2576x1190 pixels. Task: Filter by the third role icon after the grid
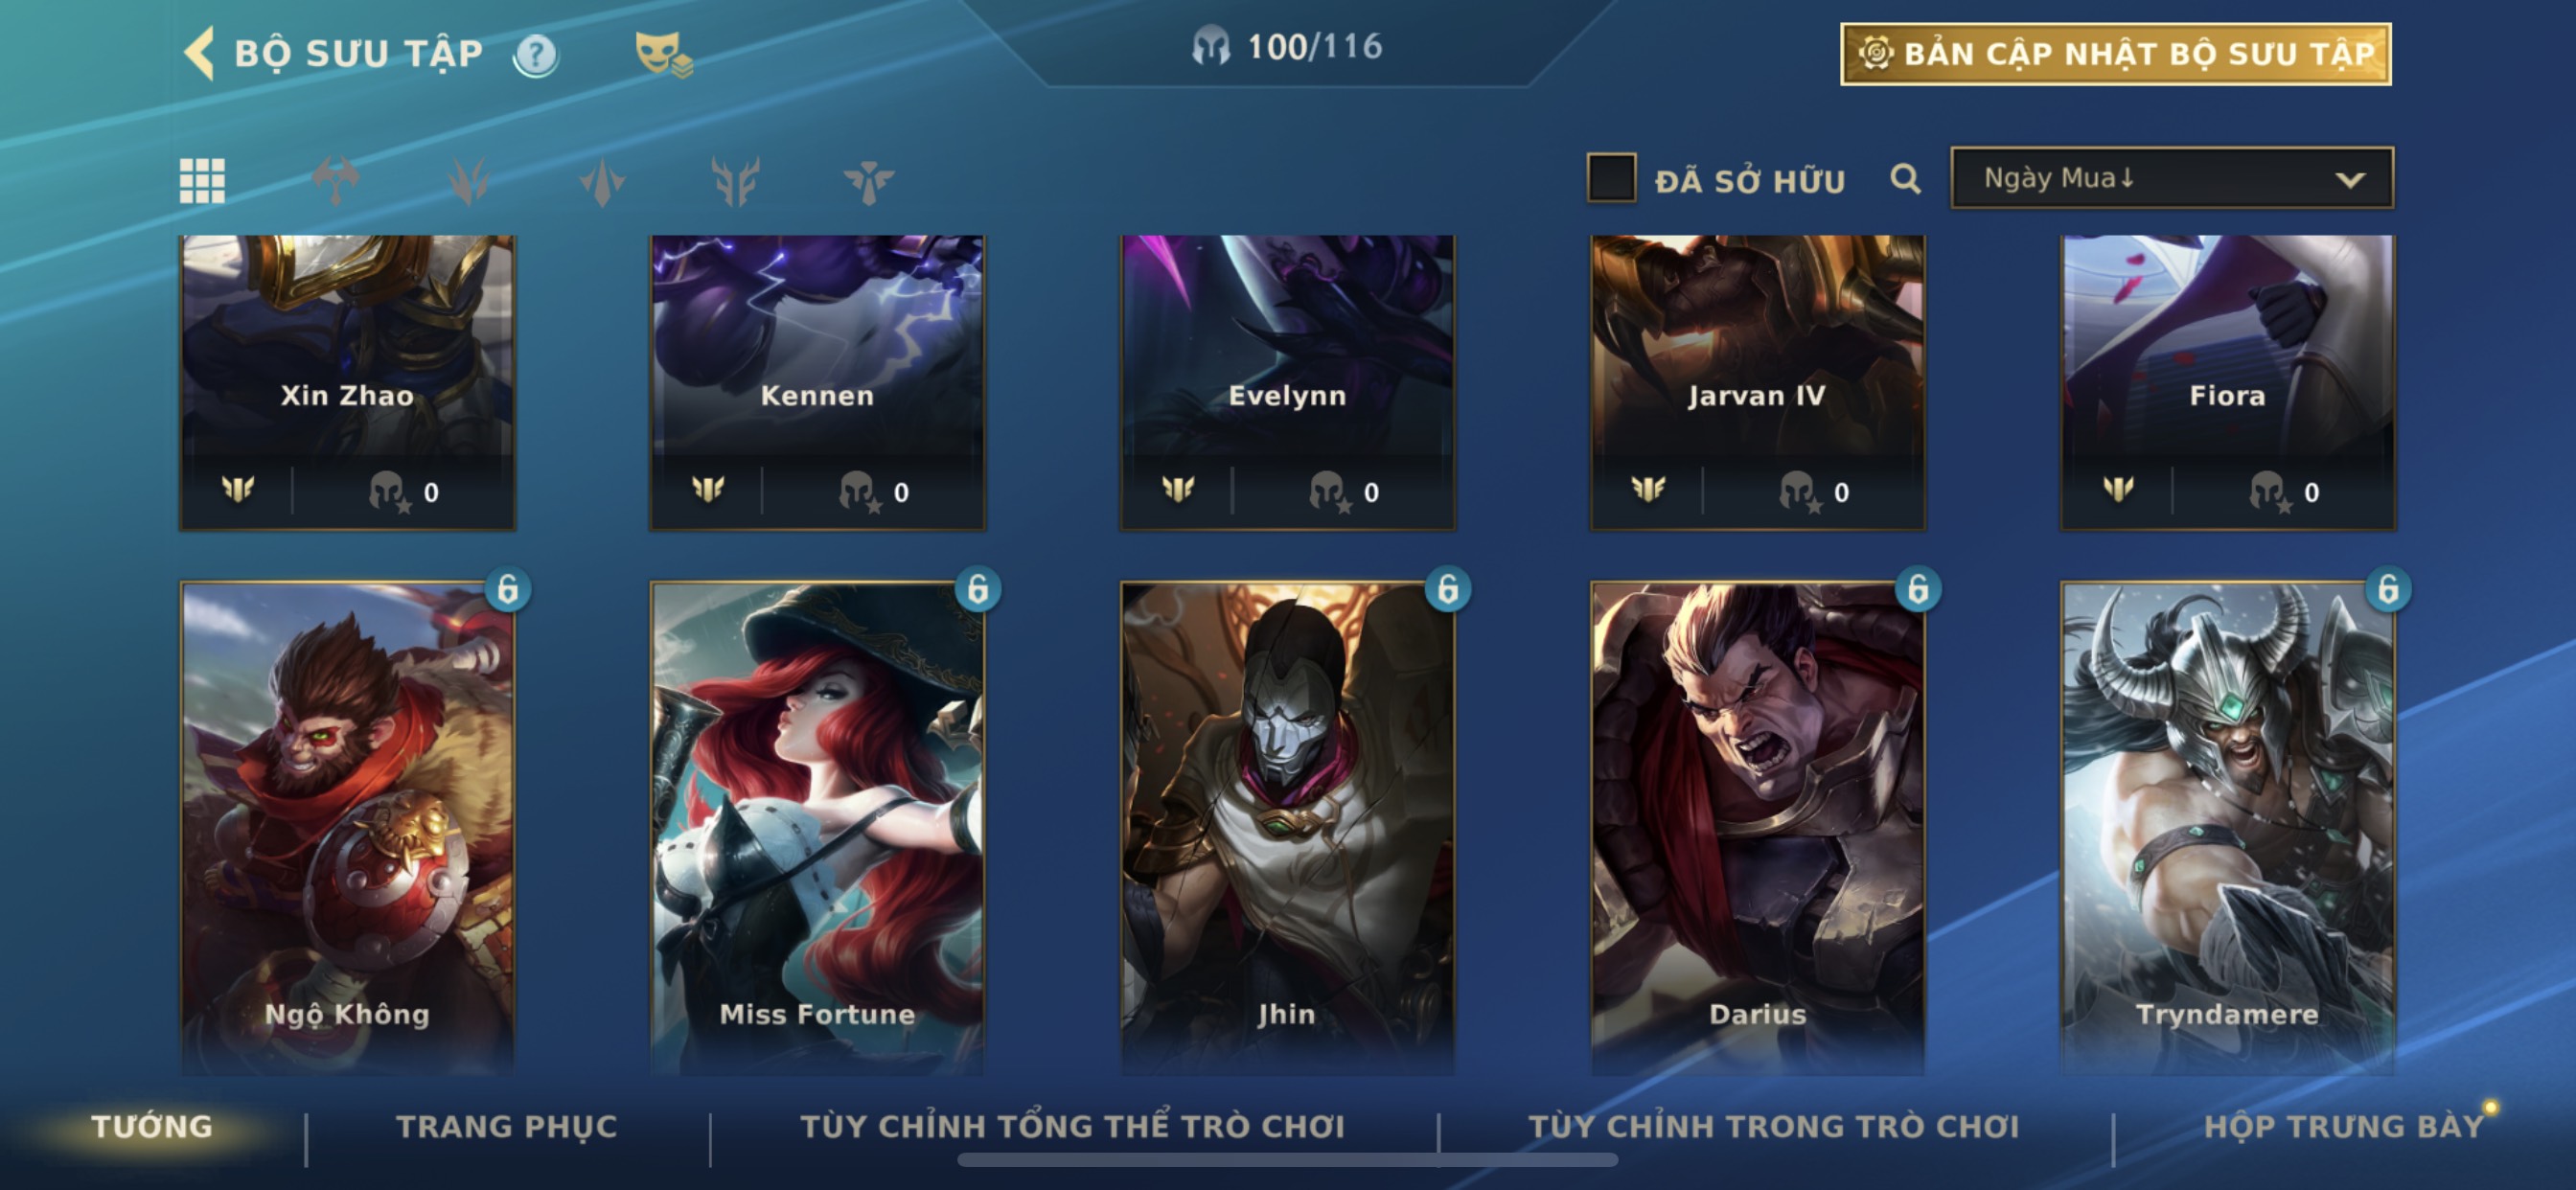point(602,181)
